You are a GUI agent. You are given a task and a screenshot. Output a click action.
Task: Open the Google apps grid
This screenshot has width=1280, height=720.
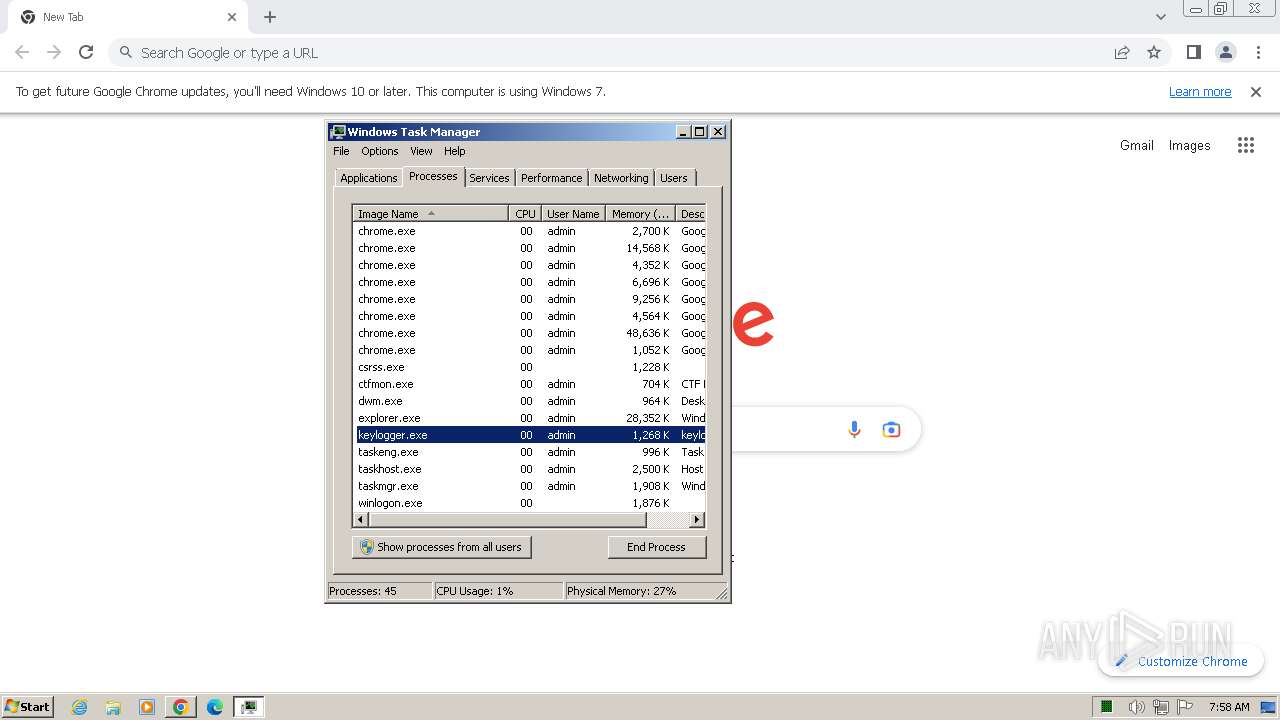(x=1245, y=145)
